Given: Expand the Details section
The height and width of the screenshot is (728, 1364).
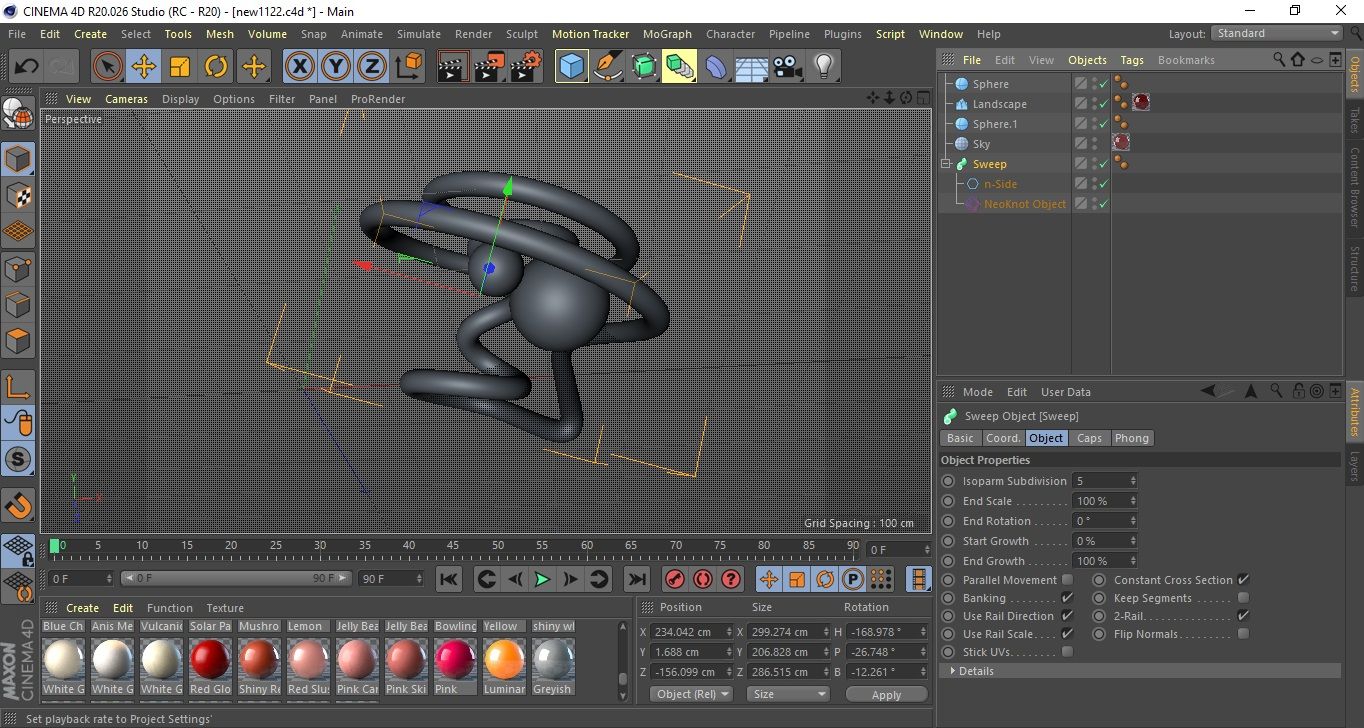Looking at the screenshot, I should pos(953,671).
